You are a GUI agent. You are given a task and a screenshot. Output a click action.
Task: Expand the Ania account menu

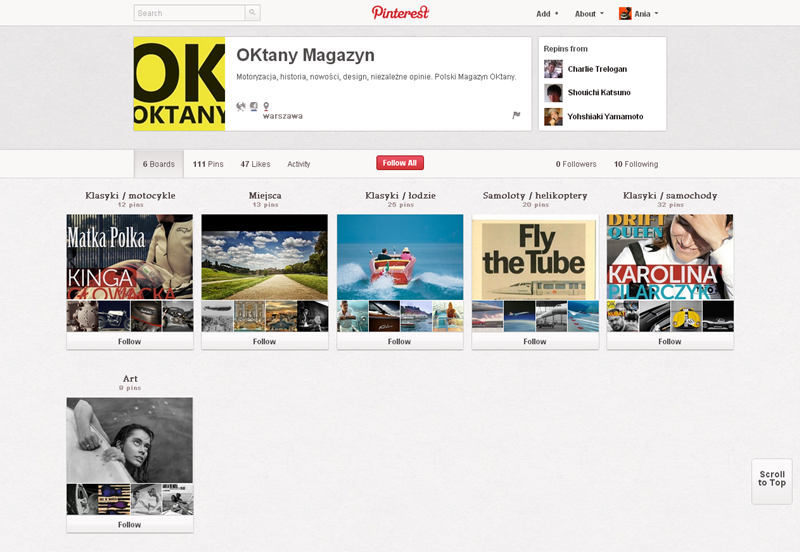(x=638, y=14)
